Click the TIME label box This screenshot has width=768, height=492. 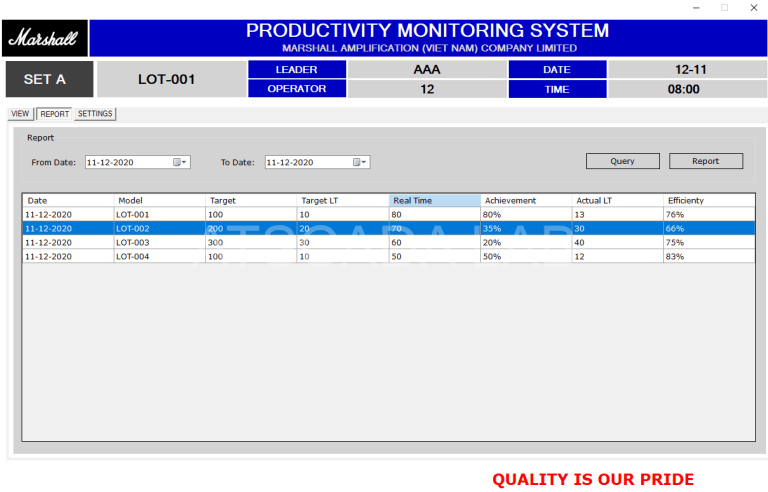coord(557,89)
